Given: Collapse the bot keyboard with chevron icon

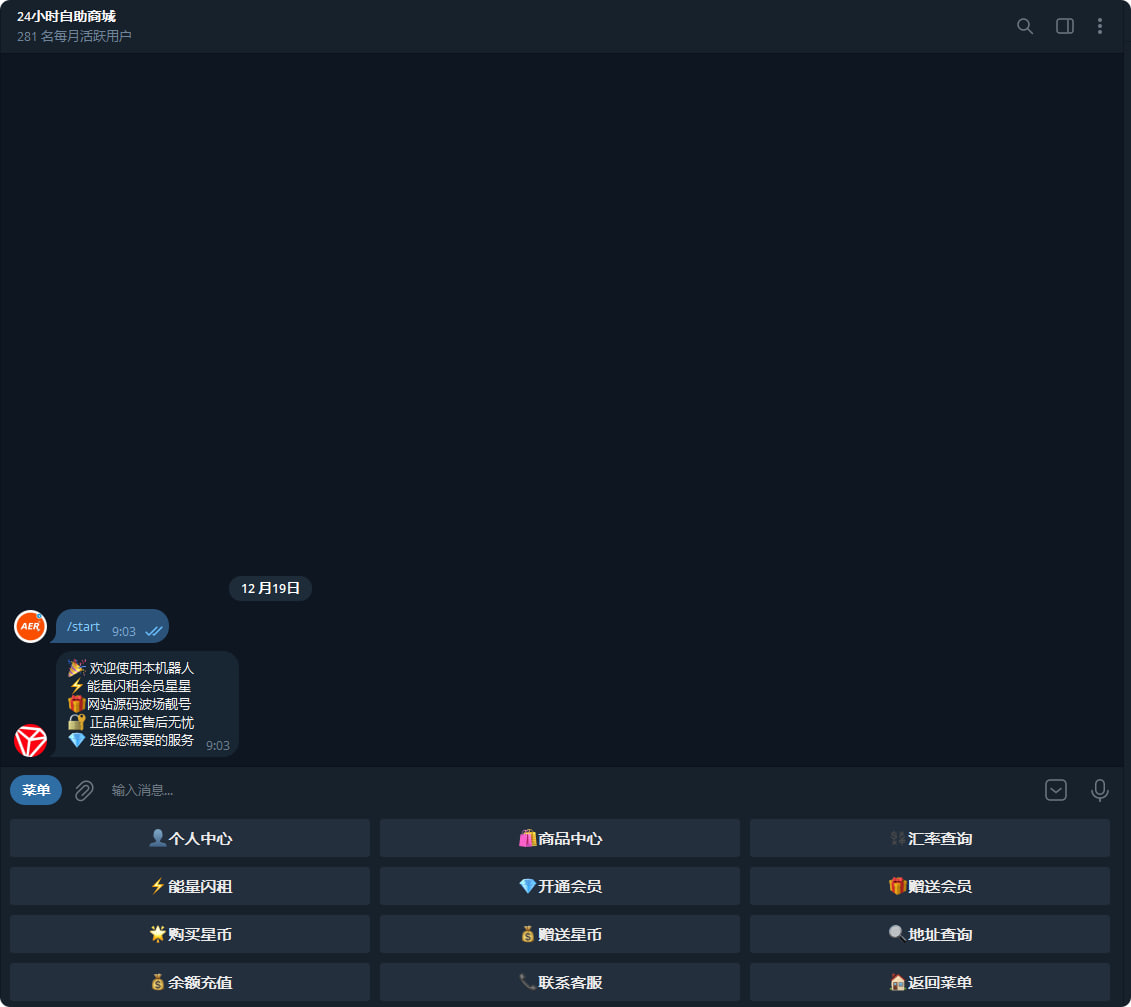Looking at the screenshot, I should click(1055, 791).
